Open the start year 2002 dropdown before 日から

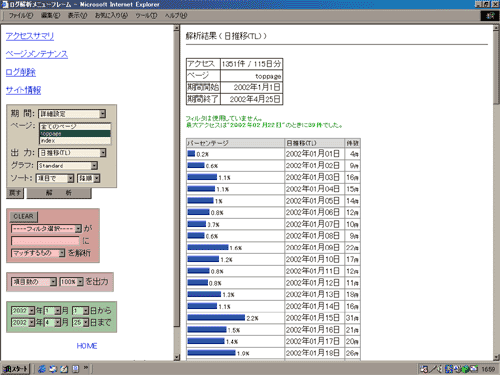click(23, 311)
